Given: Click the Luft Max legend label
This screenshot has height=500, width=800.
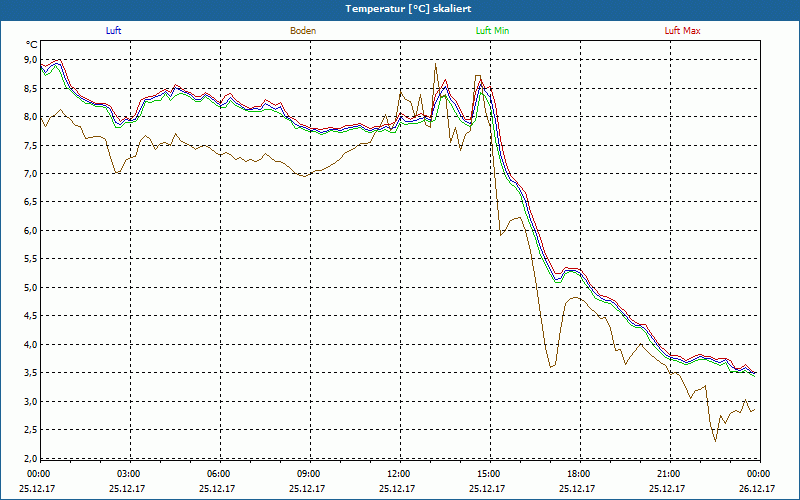Looking at the screenshot, I should coord(682,31).
